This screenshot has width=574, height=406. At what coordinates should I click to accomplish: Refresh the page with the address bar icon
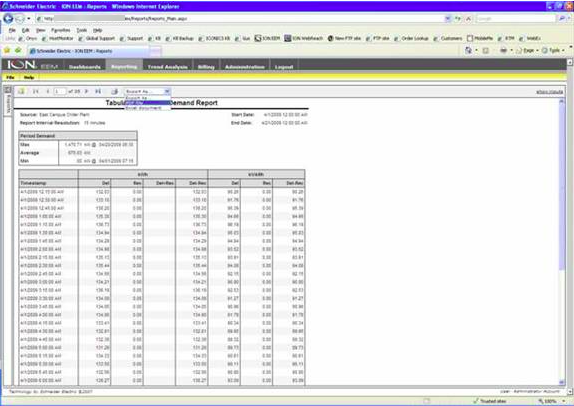click(x=458, y=18)
